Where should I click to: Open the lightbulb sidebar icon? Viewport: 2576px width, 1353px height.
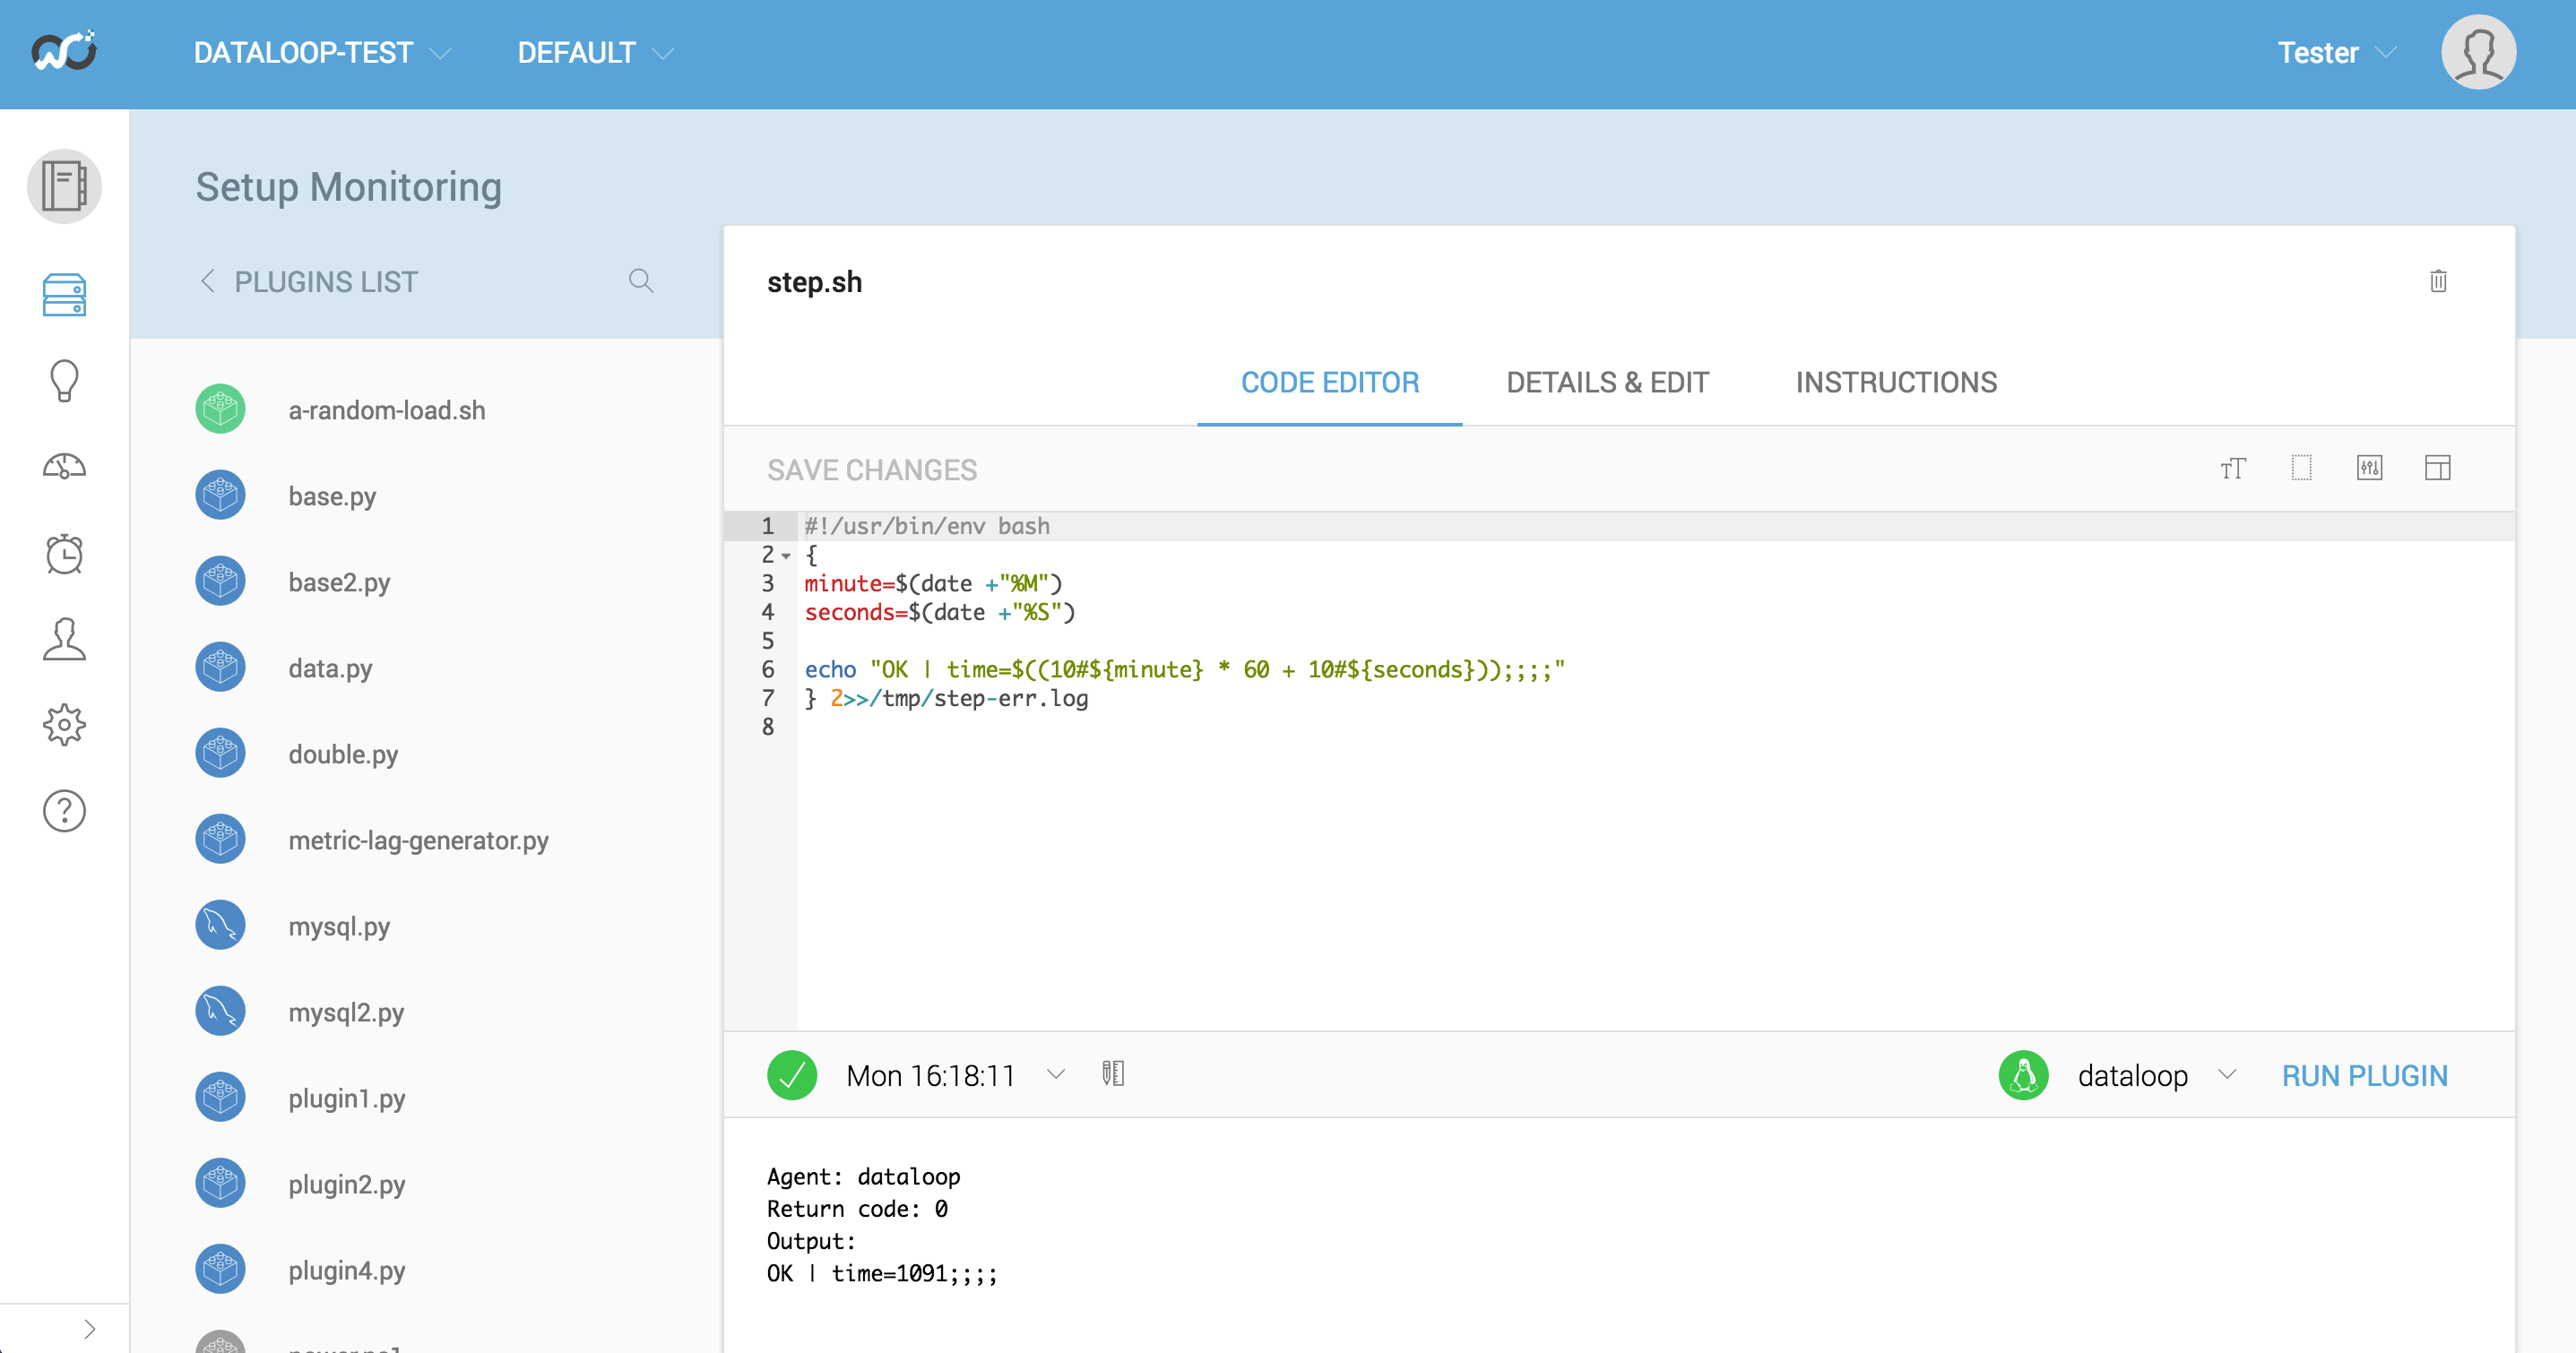coord(64,381)
